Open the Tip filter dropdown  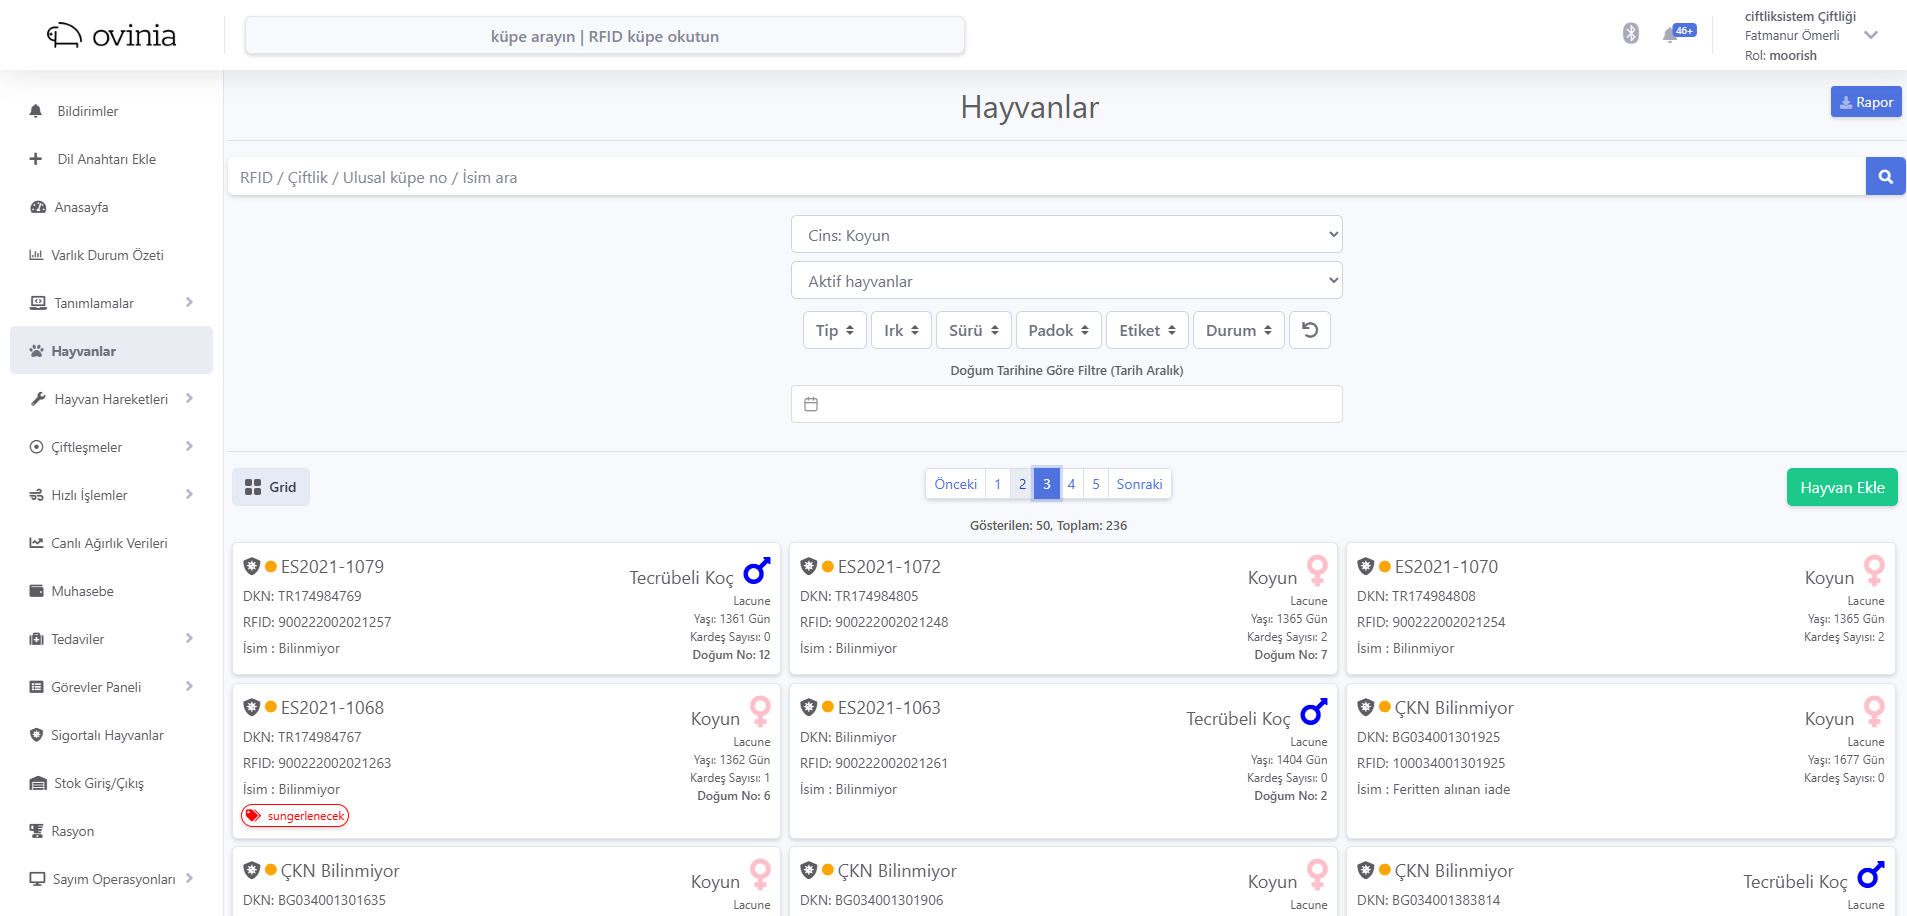tap(835, 330)
